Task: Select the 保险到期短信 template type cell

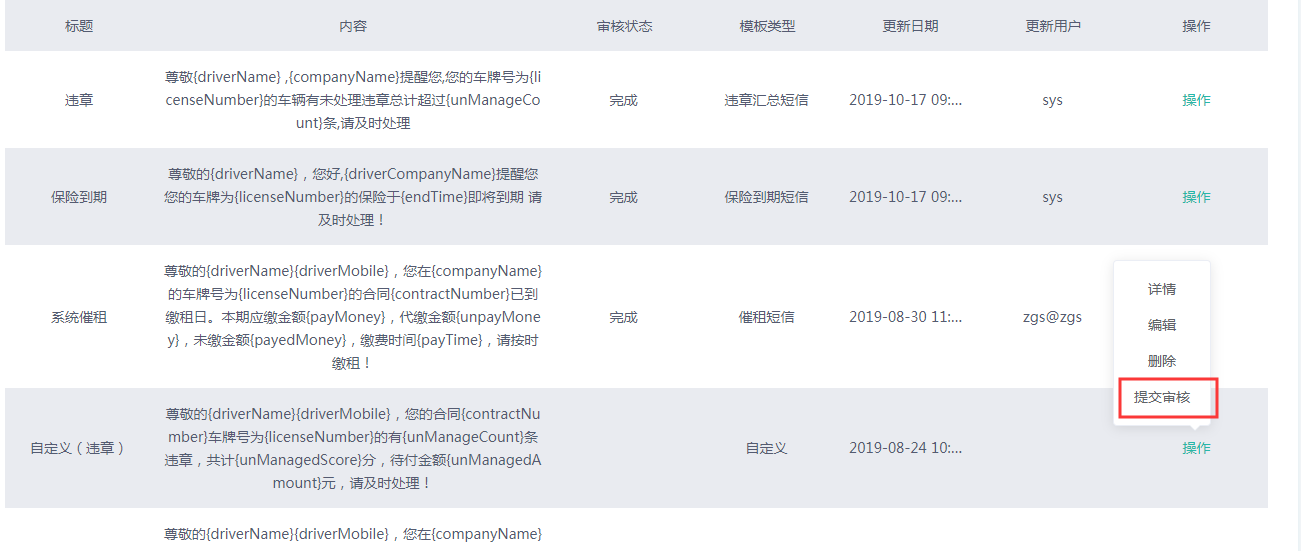Action: click(767, 197)
